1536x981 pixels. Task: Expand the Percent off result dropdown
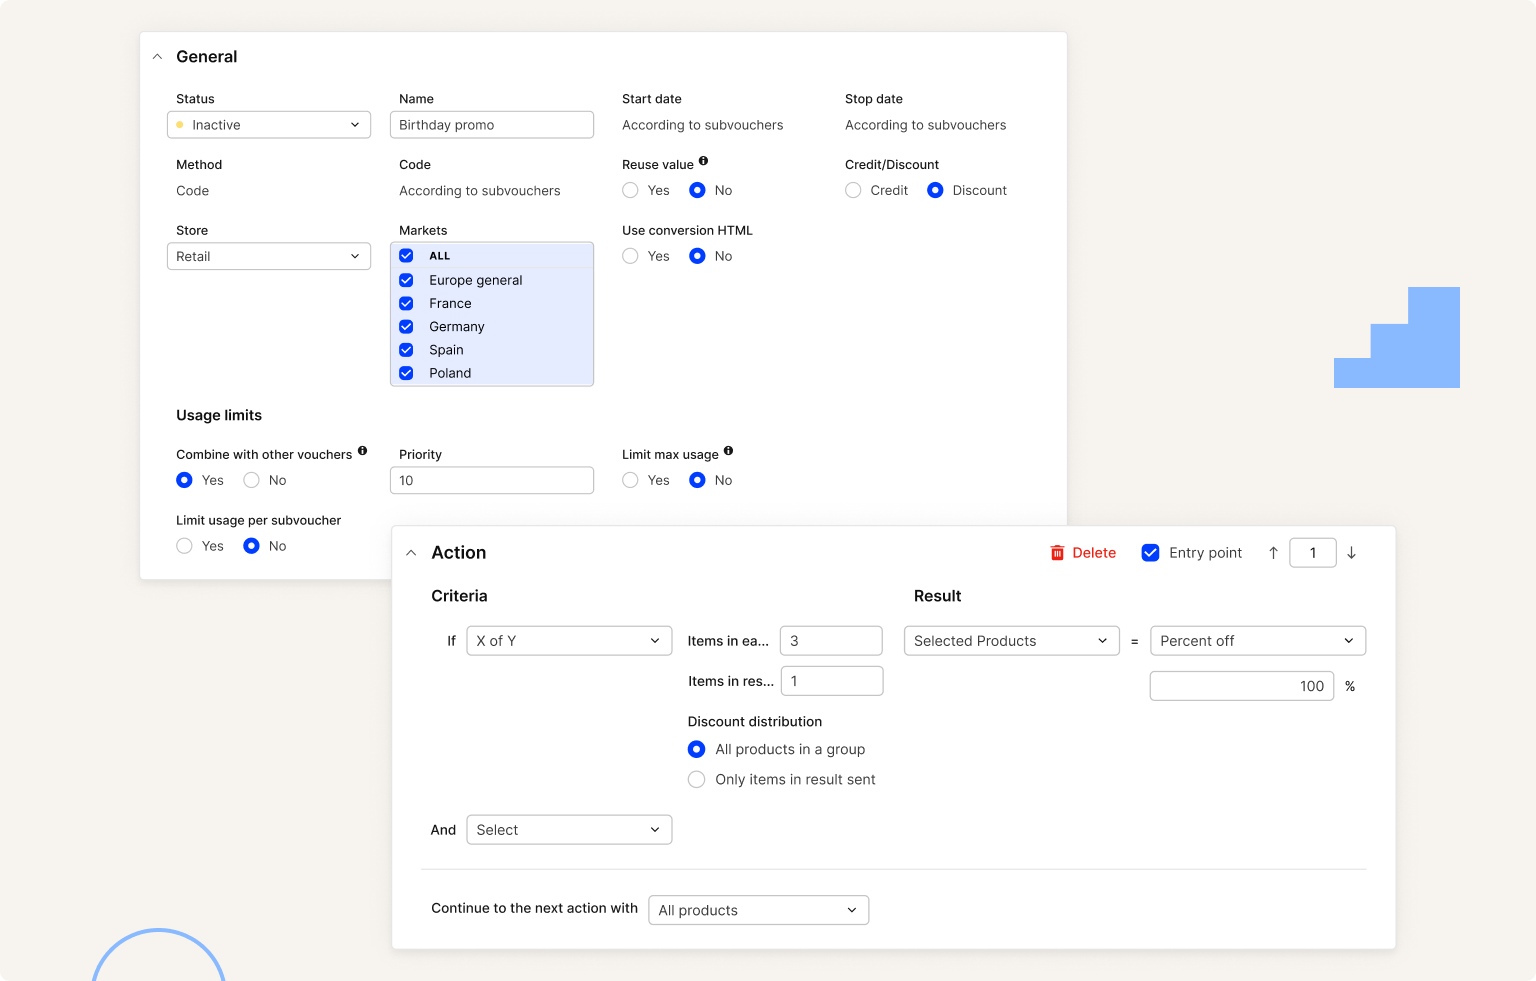1257,641
